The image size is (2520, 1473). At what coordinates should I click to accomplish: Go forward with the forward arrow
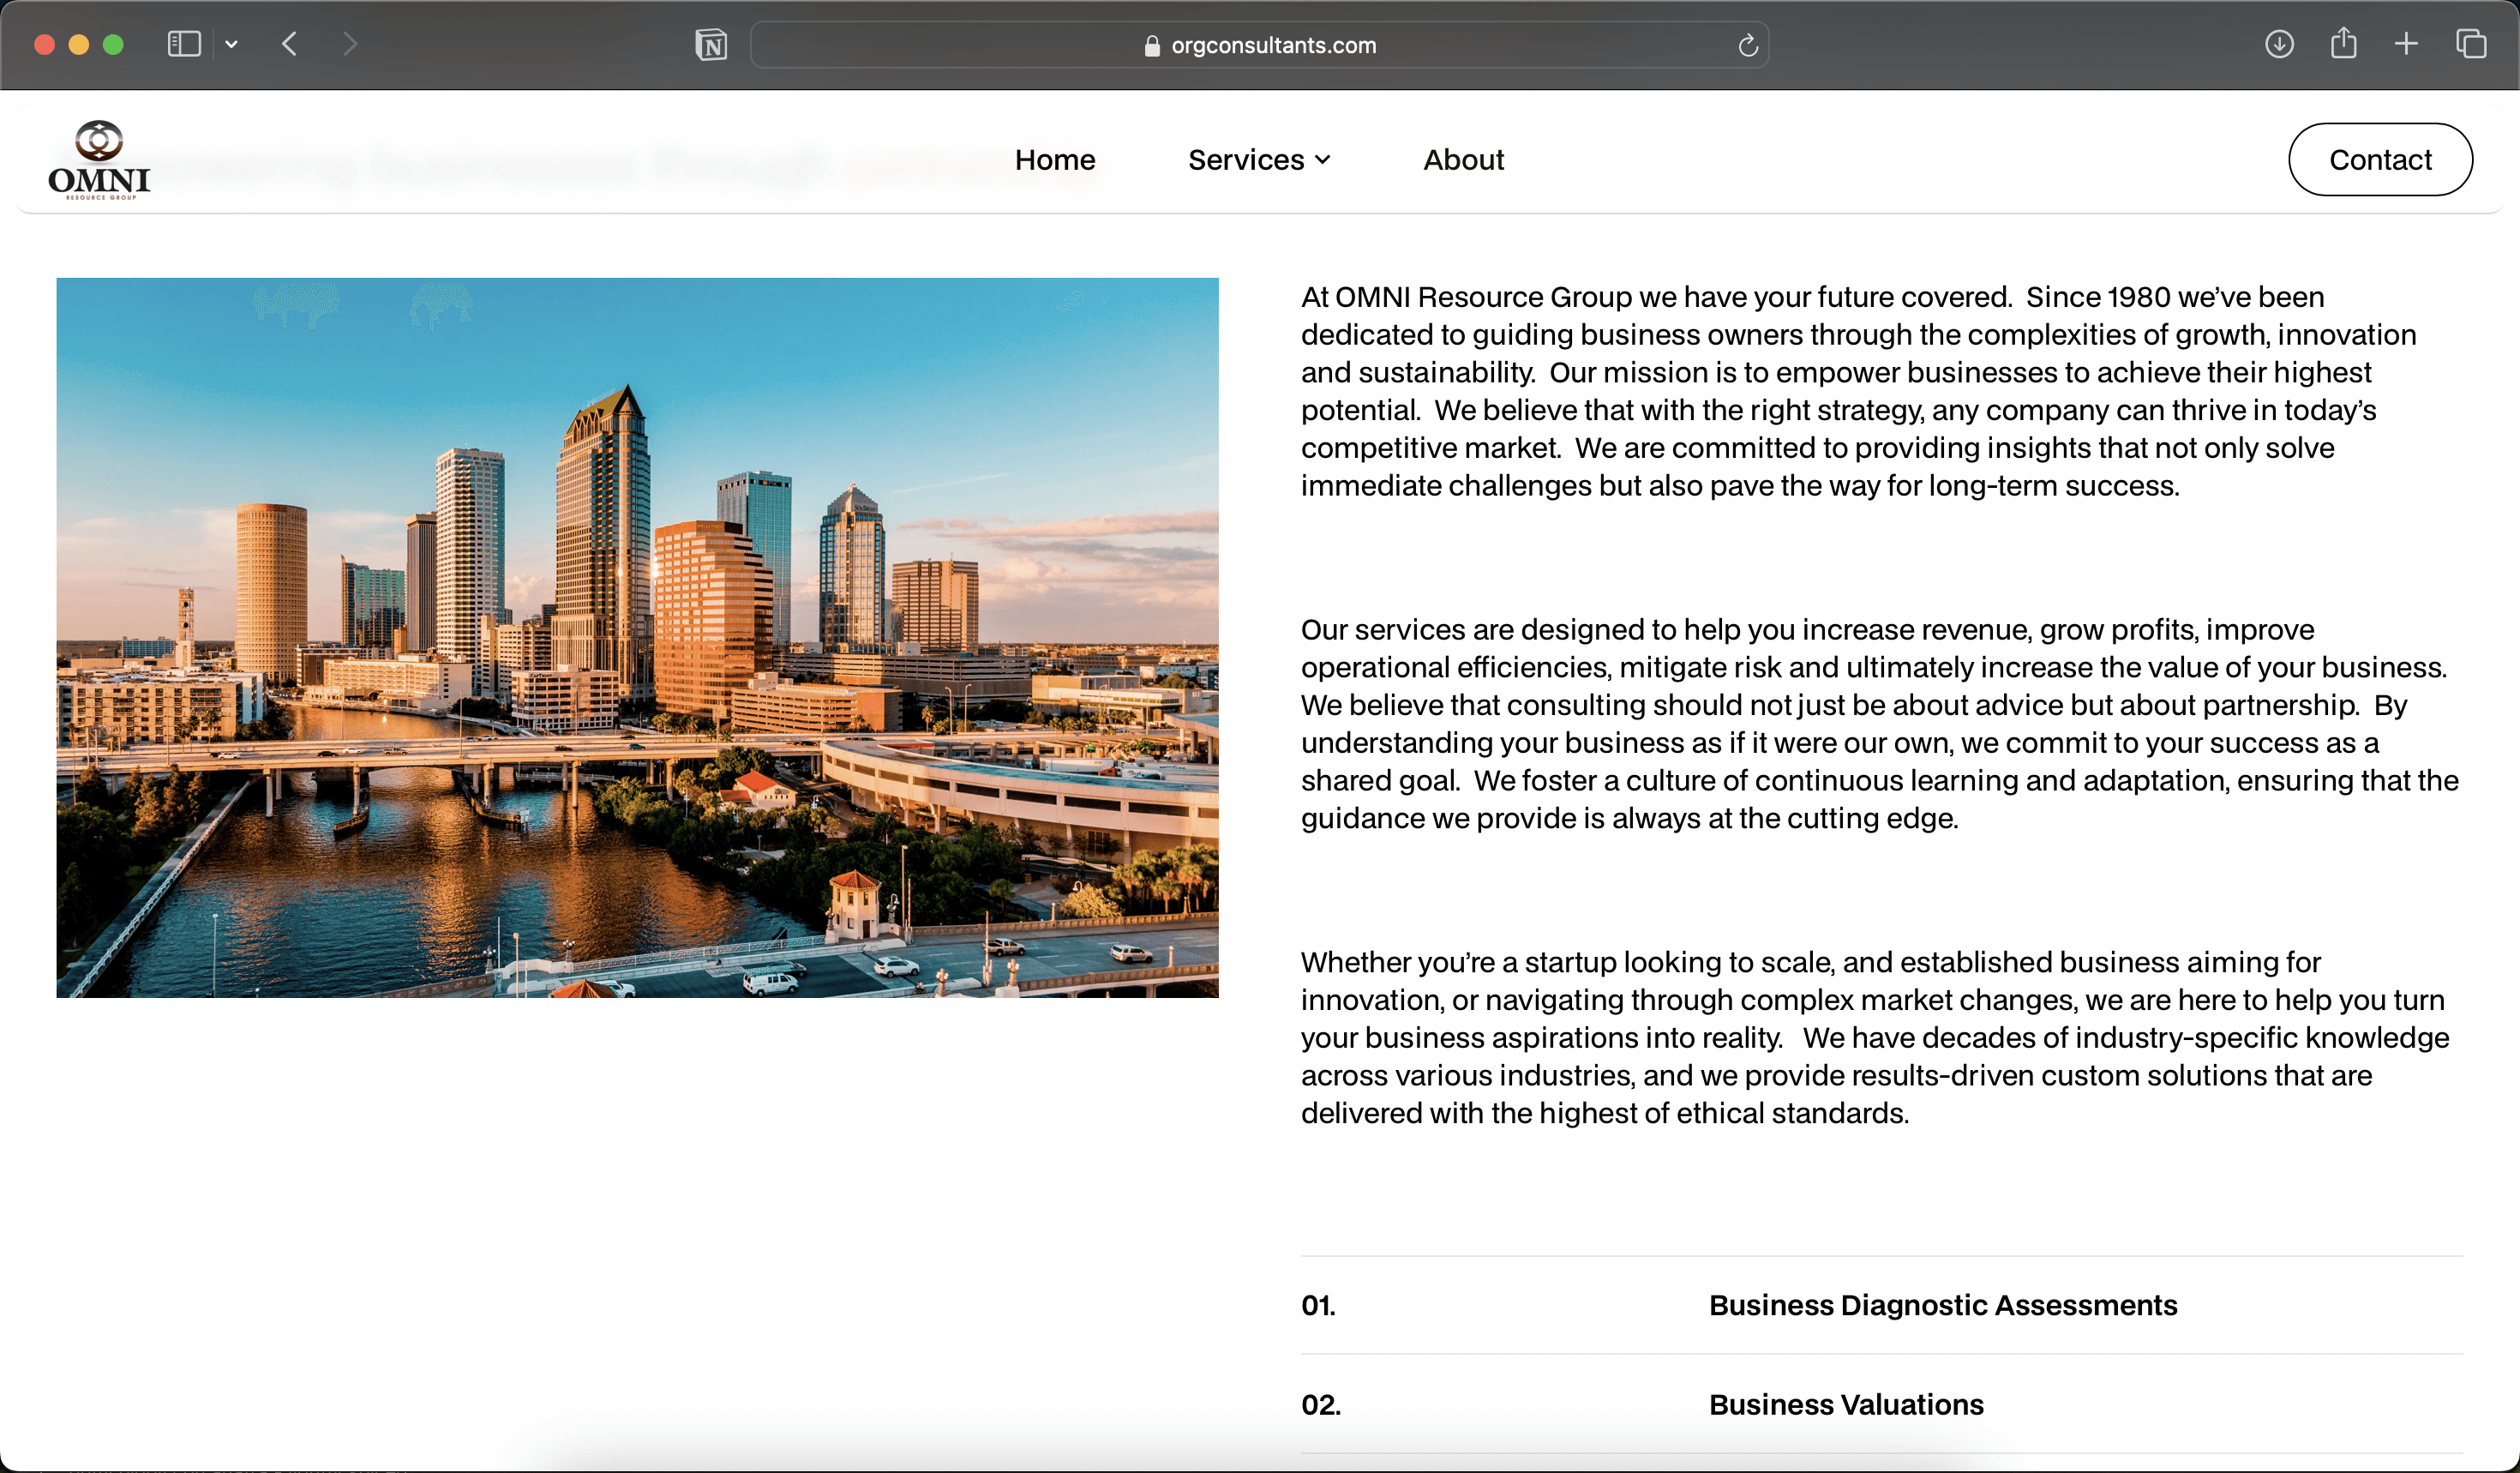[349, 44]
